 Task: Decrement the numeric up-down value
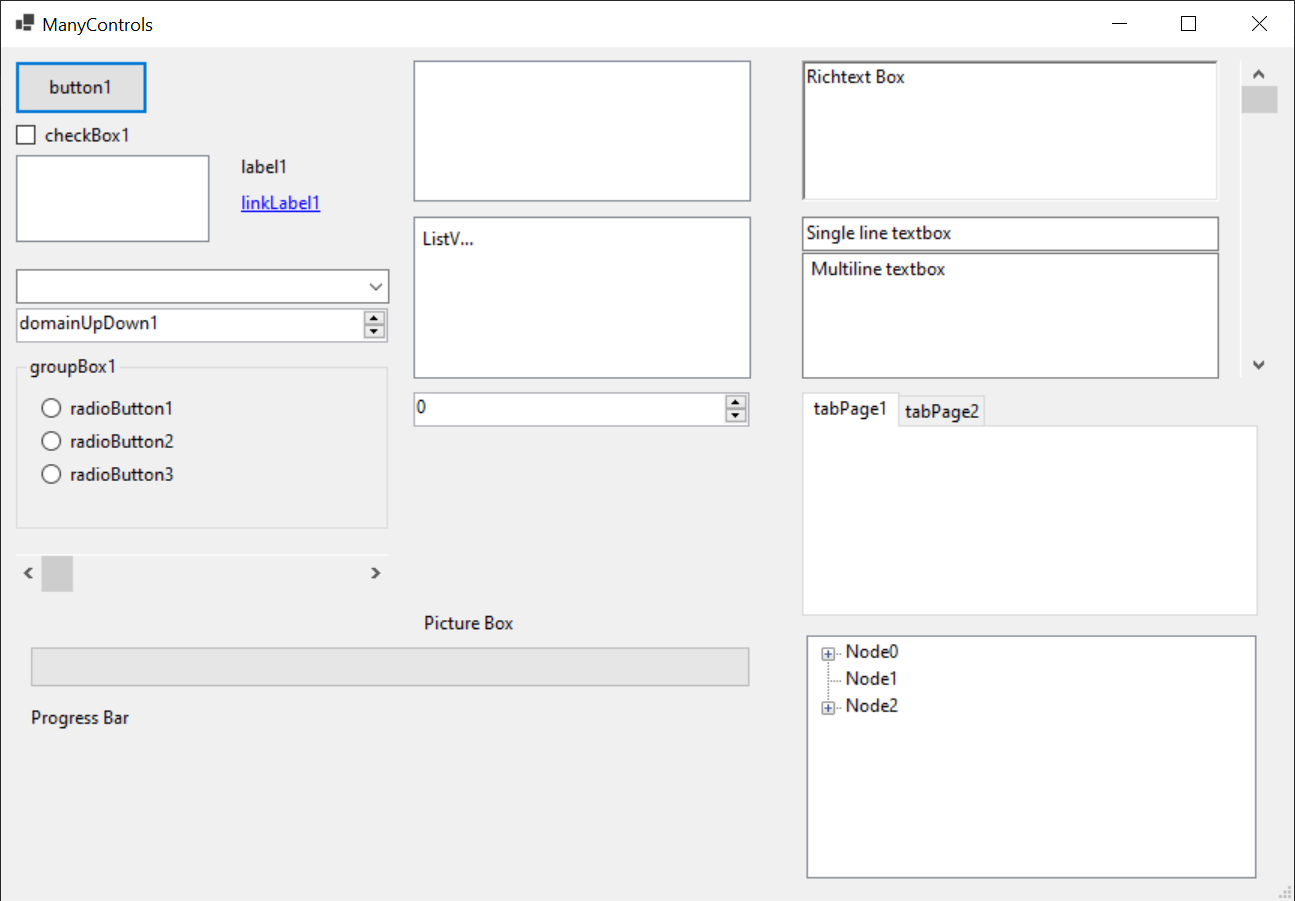pyautogui.click(x=736, y=416)
